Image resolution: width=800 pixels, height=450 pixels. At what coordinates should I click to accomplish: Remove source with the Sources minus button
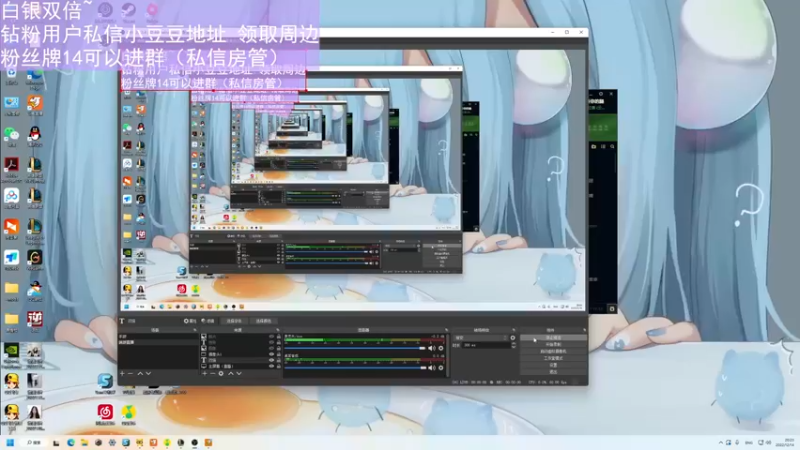tap(213, 373)
